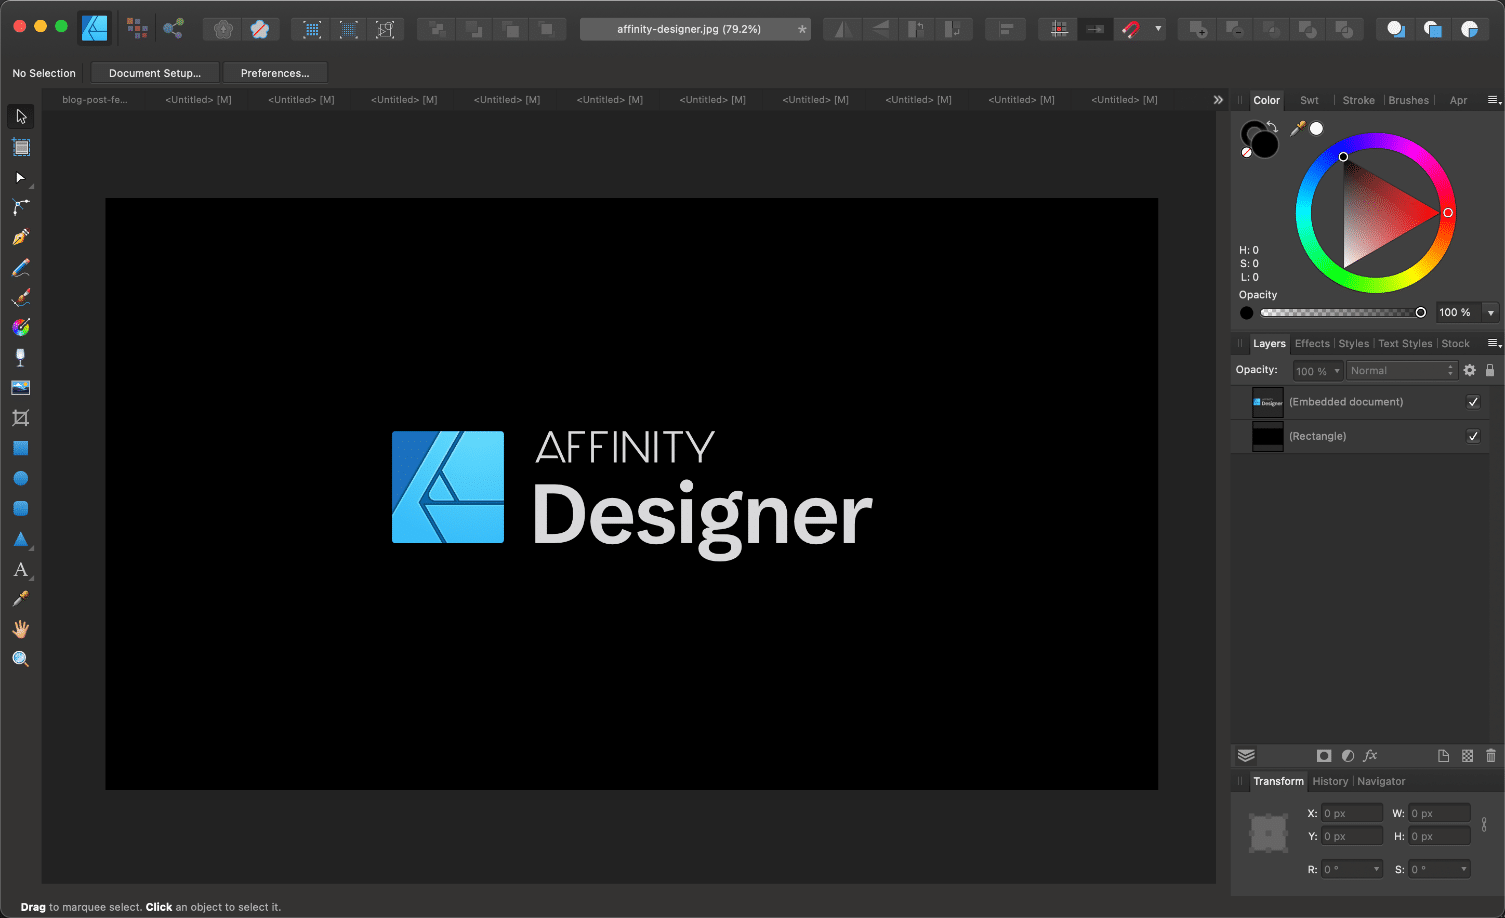Select the Pen tool
This screenshot has width=1505, height=918.
point(20,237)
